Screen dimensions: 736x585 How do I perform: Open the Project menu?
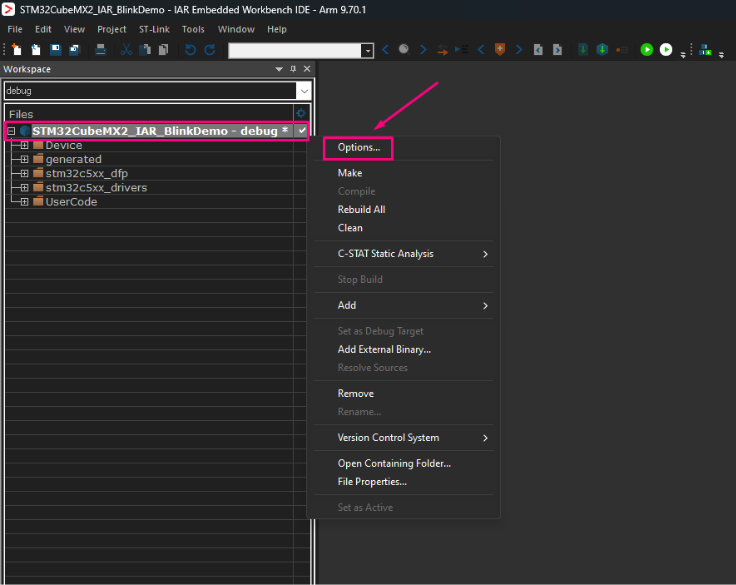111,29
